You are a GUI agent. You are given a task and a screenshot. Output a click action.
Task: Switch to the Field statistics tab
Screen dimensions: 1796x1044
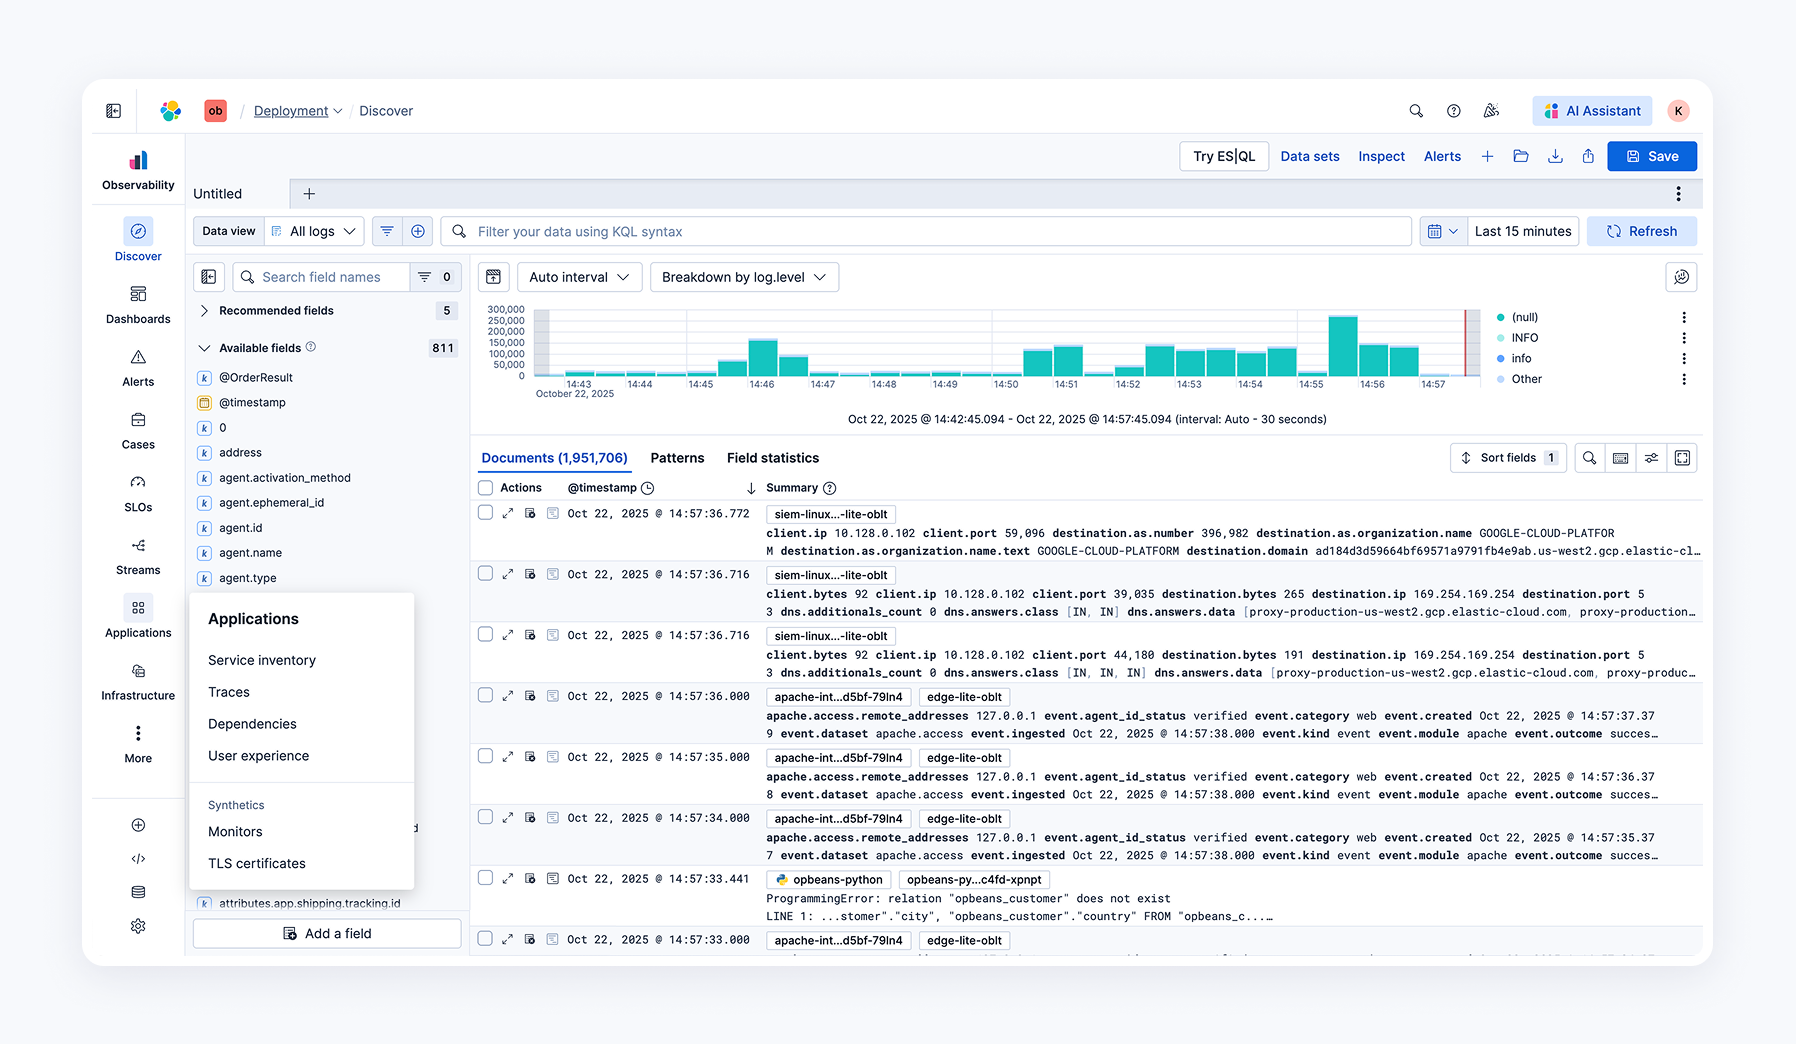(x=773, y=458)
